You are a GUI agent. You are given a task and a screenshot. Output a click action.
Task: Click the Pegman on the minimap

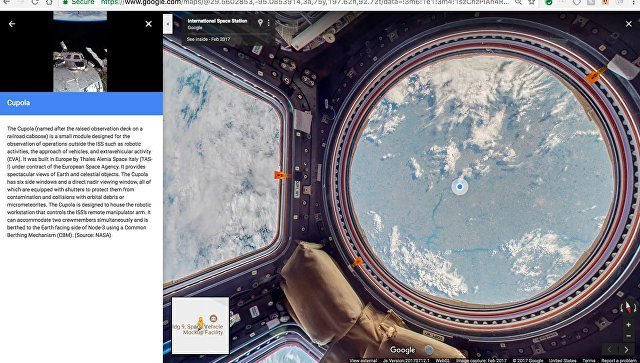(200, 323)
